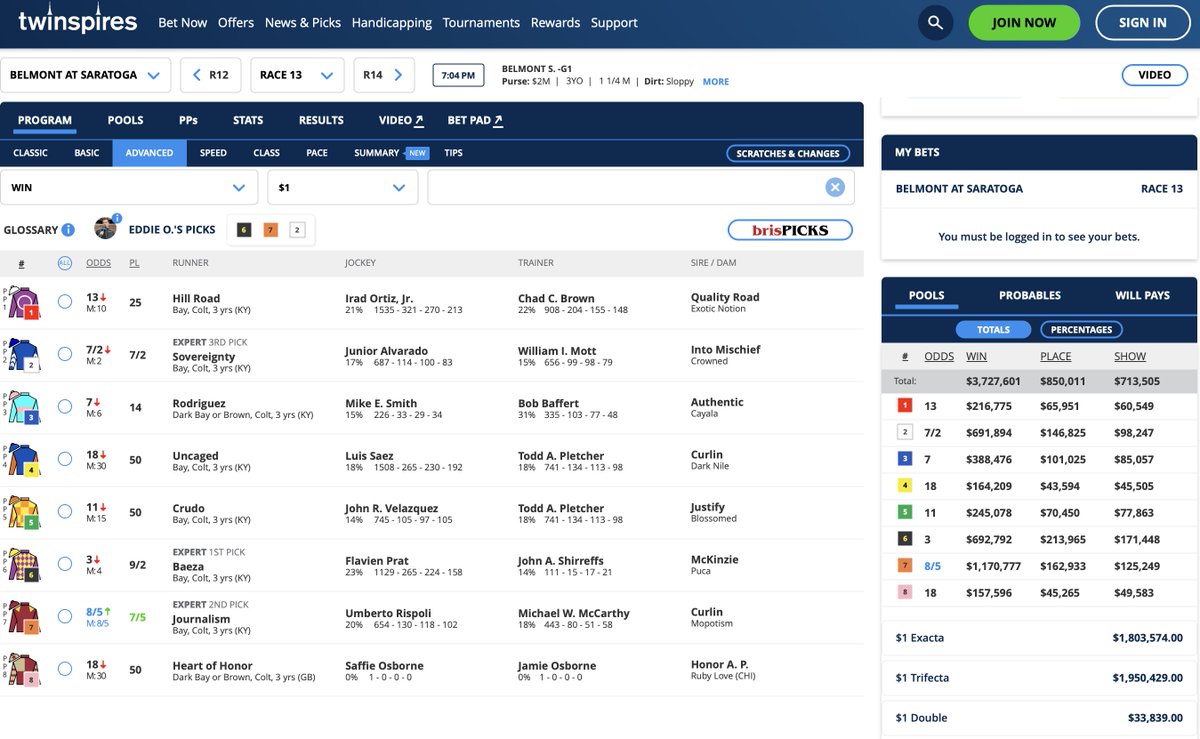Open brisPICKS button
This screenshot has width=1200, height=739.
point(790,230)
